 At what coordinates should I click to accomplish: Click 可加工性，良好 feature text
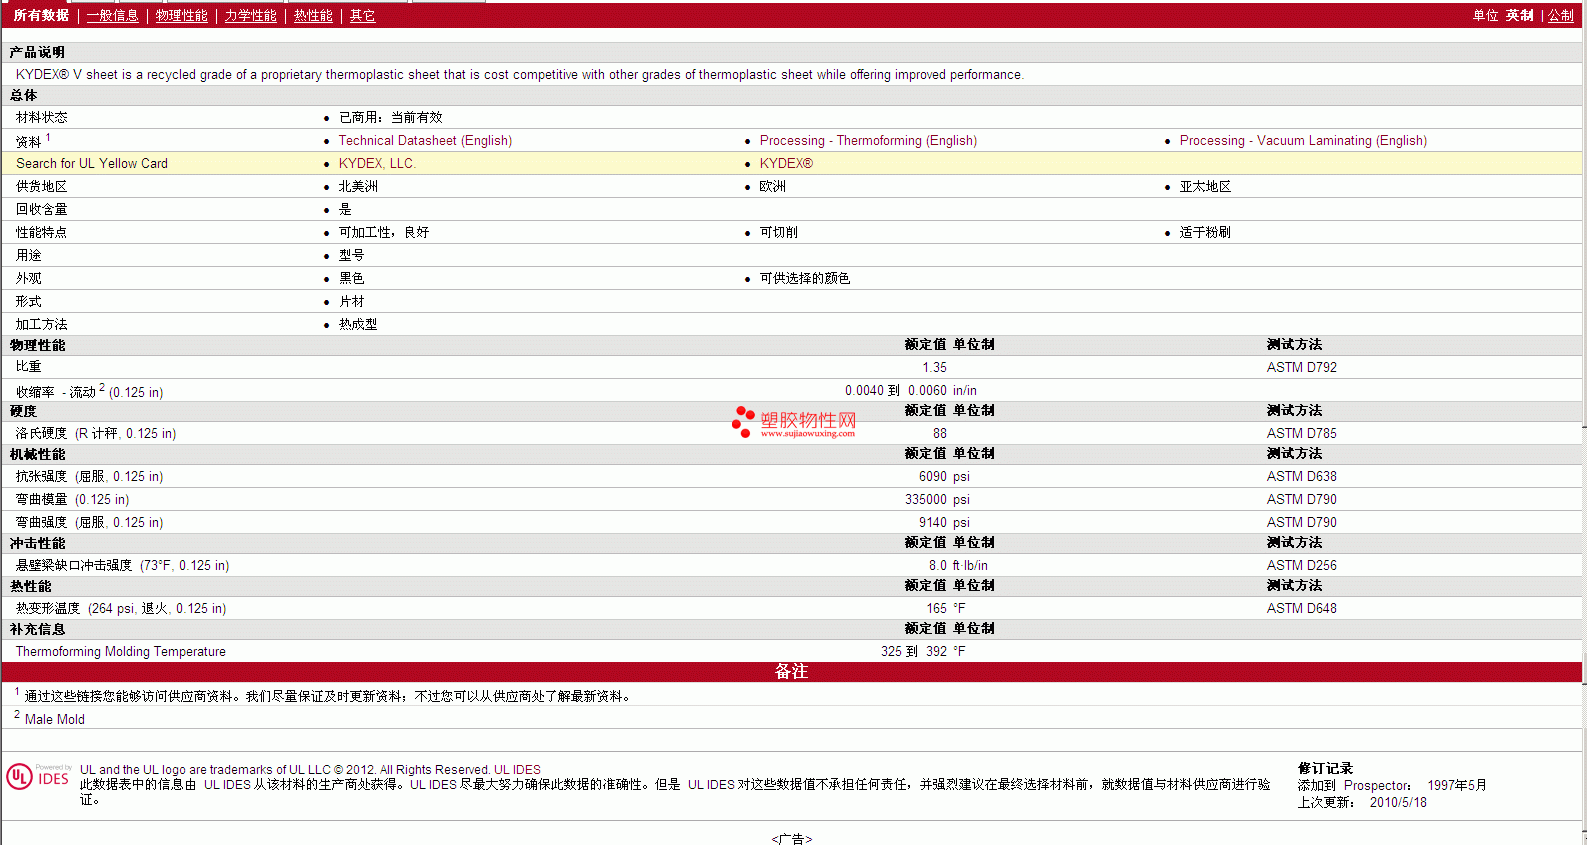[x=384, y=233]
